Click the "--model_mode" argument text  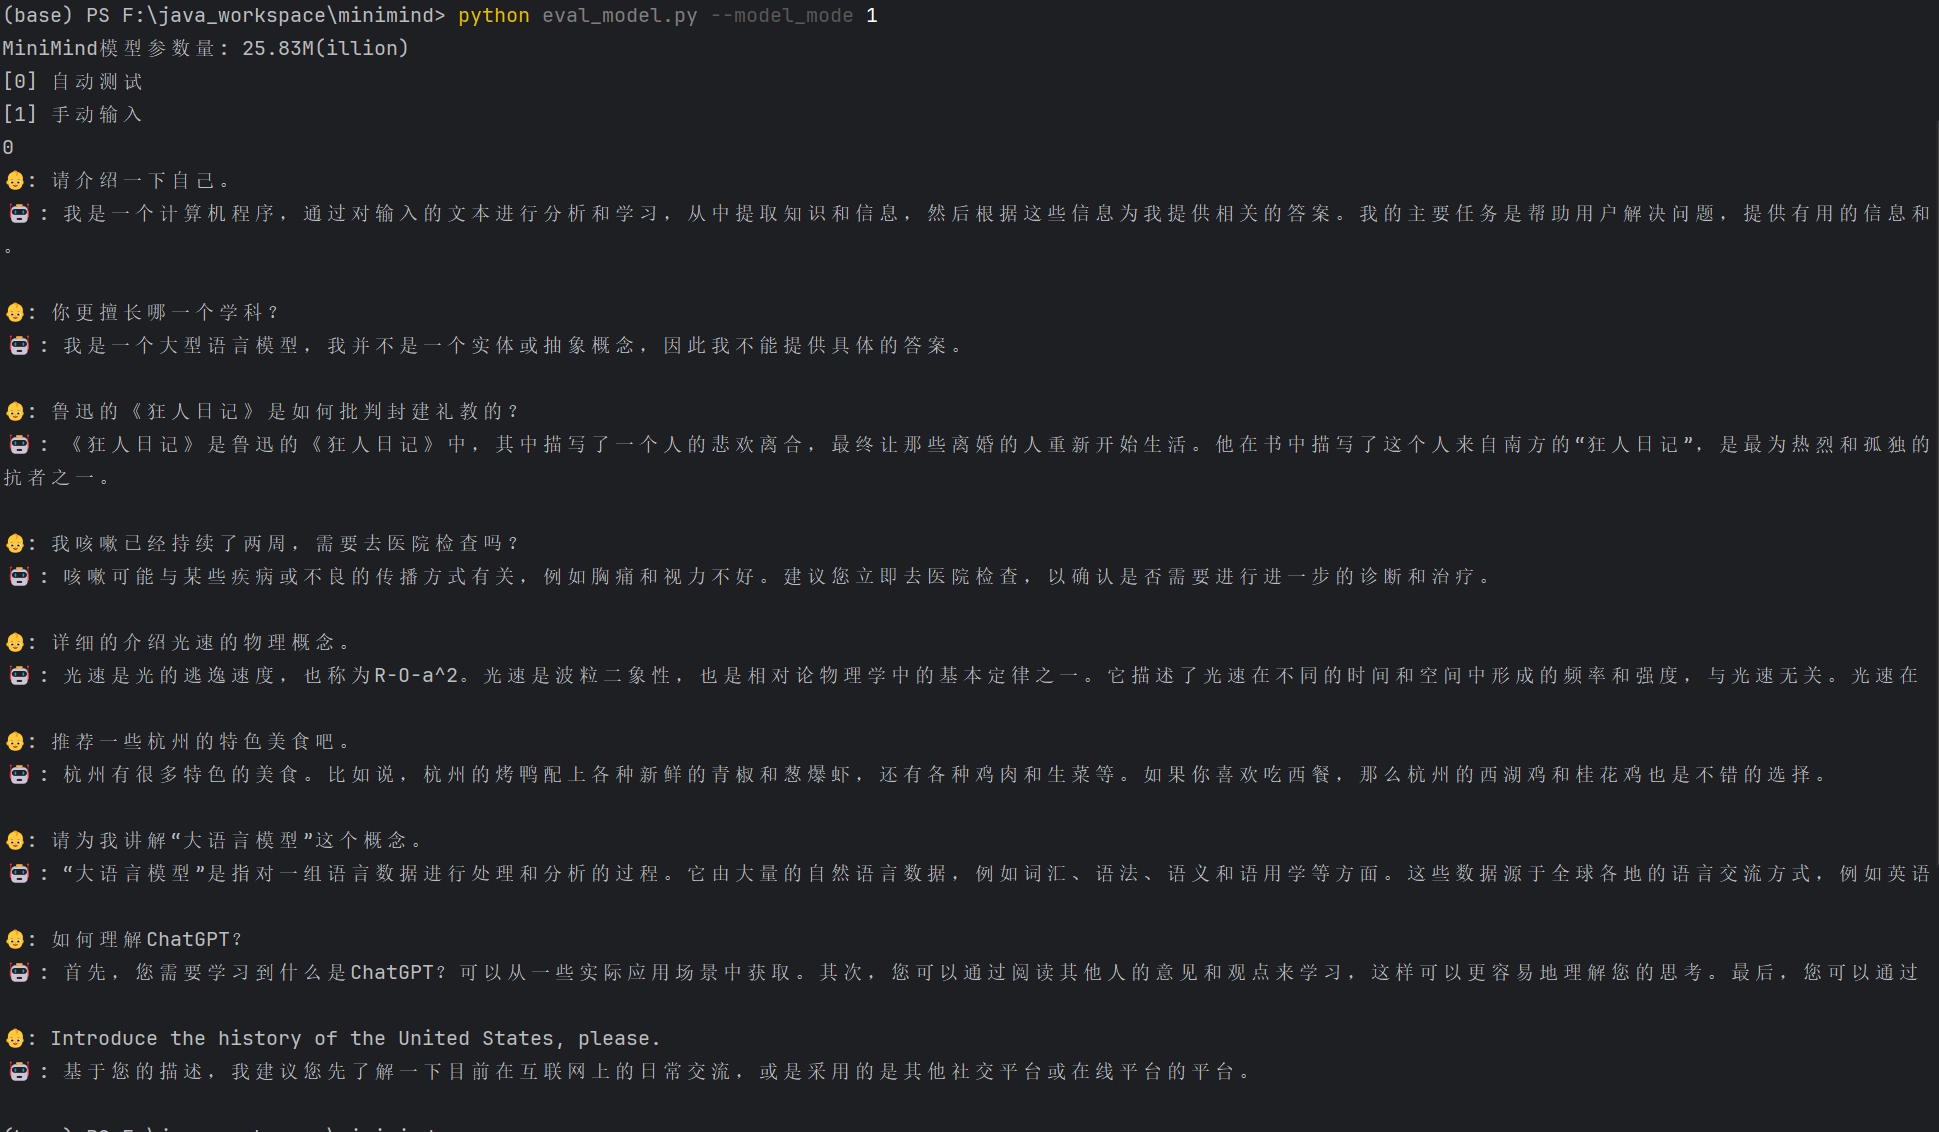(782, 16)
